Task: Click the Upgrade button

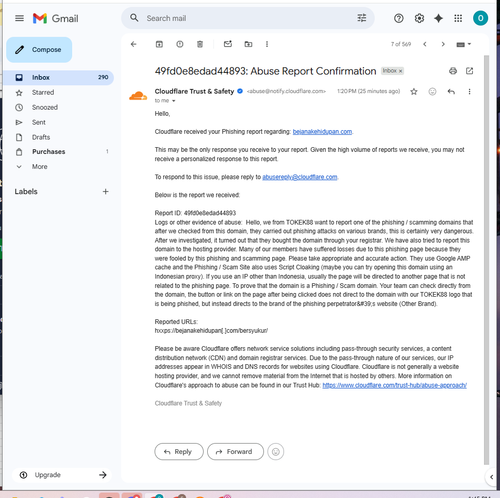Action: coord(62,475)
